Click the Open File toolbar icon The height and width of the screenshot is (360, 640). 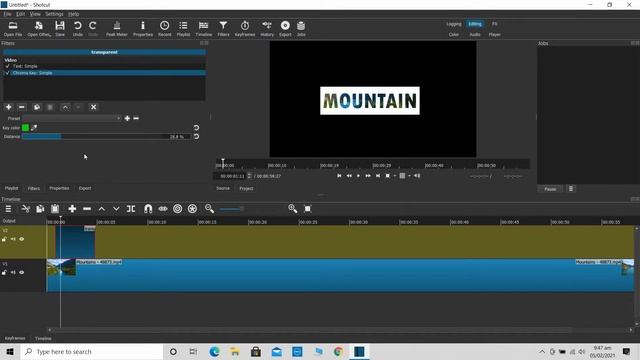[13, 29]
